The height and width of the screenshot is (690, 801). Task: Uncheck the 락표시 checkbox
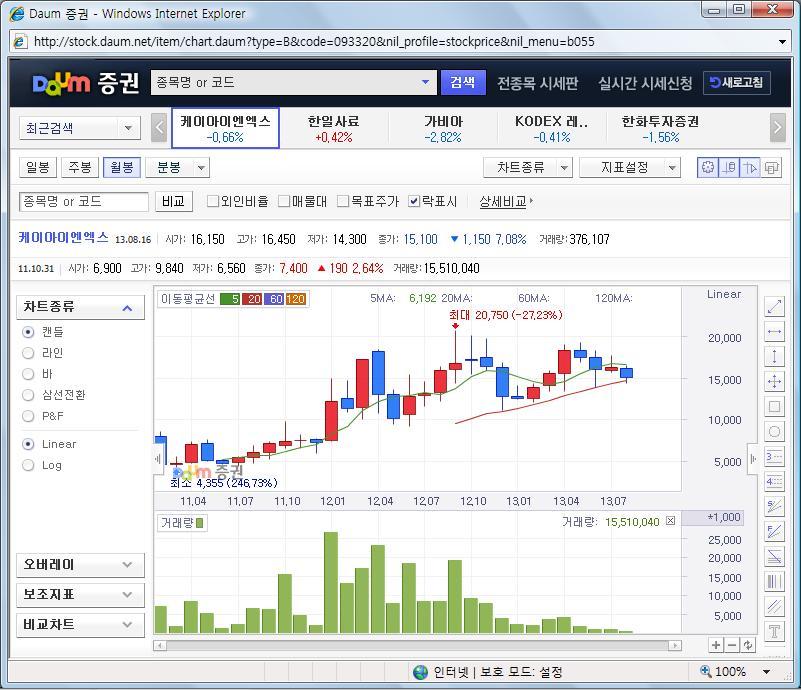pyautogui.click(x=414, y=201)
